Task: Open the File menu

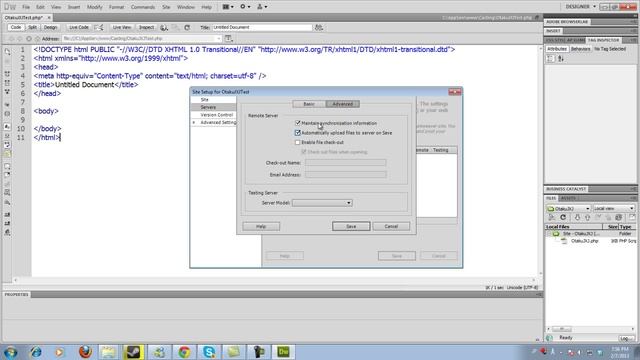Action: pyautogui.click(x=26, y=7)
